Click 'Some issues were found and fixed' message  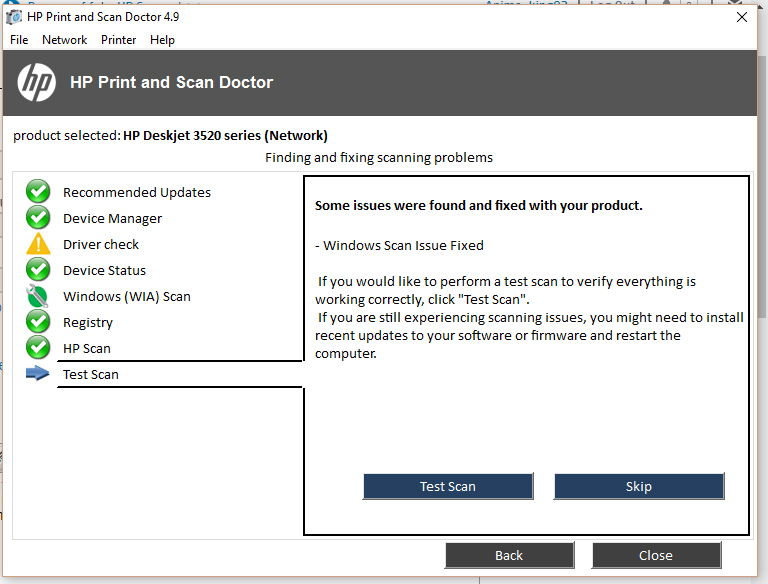pos(479,205)
